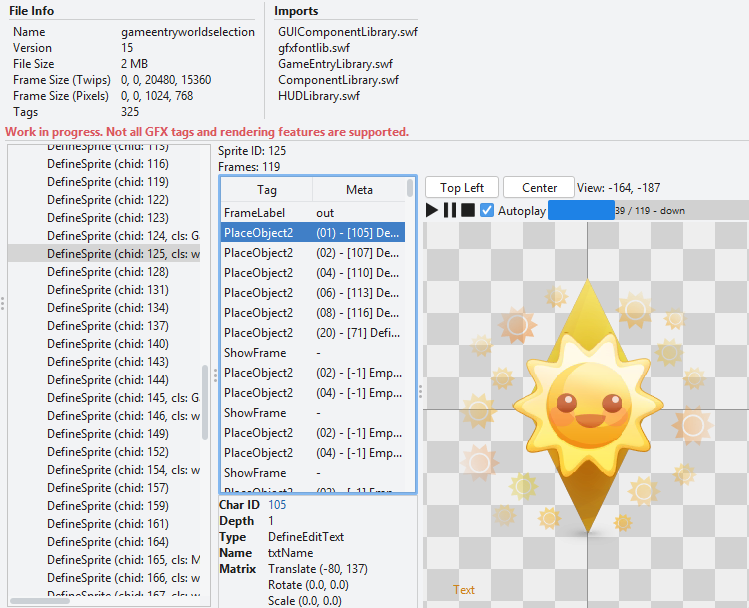
Task: Click the Frame Size (Pixels) value 0, 0, 1024, 768
Action: [157, 96]
